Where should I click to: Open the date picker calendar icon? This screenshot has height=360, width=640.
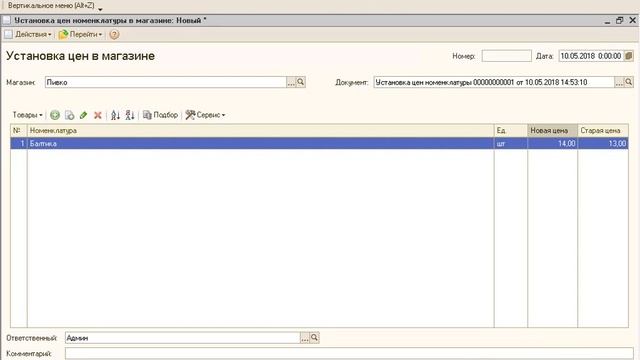point(629,56)
